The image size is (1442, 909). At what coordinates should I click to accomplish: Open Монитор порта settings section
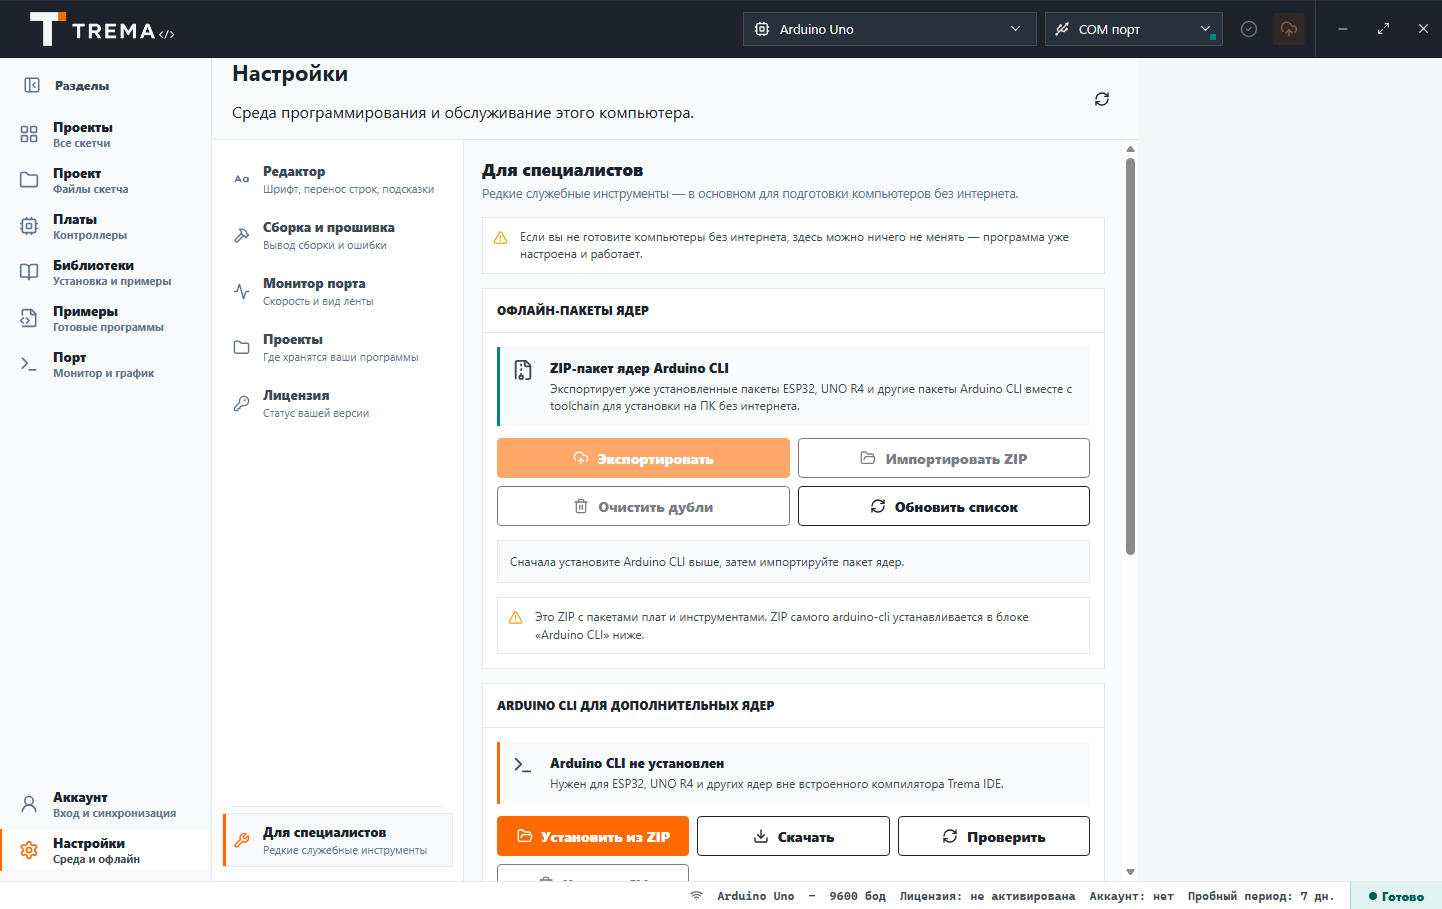tap(338, 291)
